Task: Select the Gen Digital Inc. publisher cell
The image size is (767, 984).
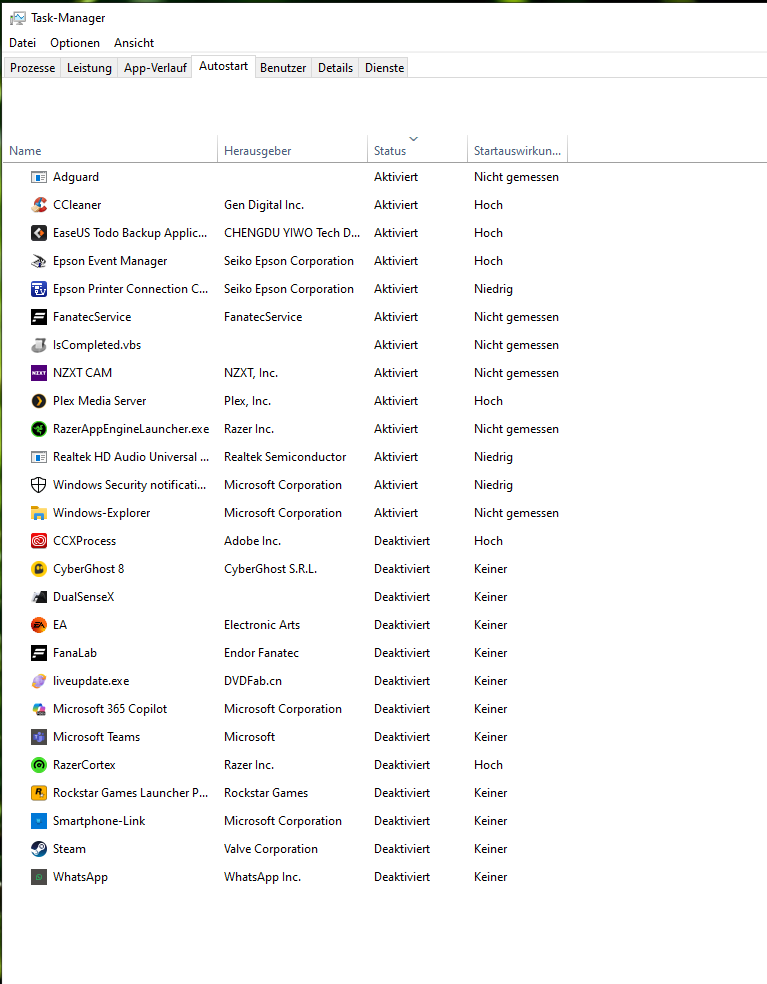Action: tap(264, 205)
